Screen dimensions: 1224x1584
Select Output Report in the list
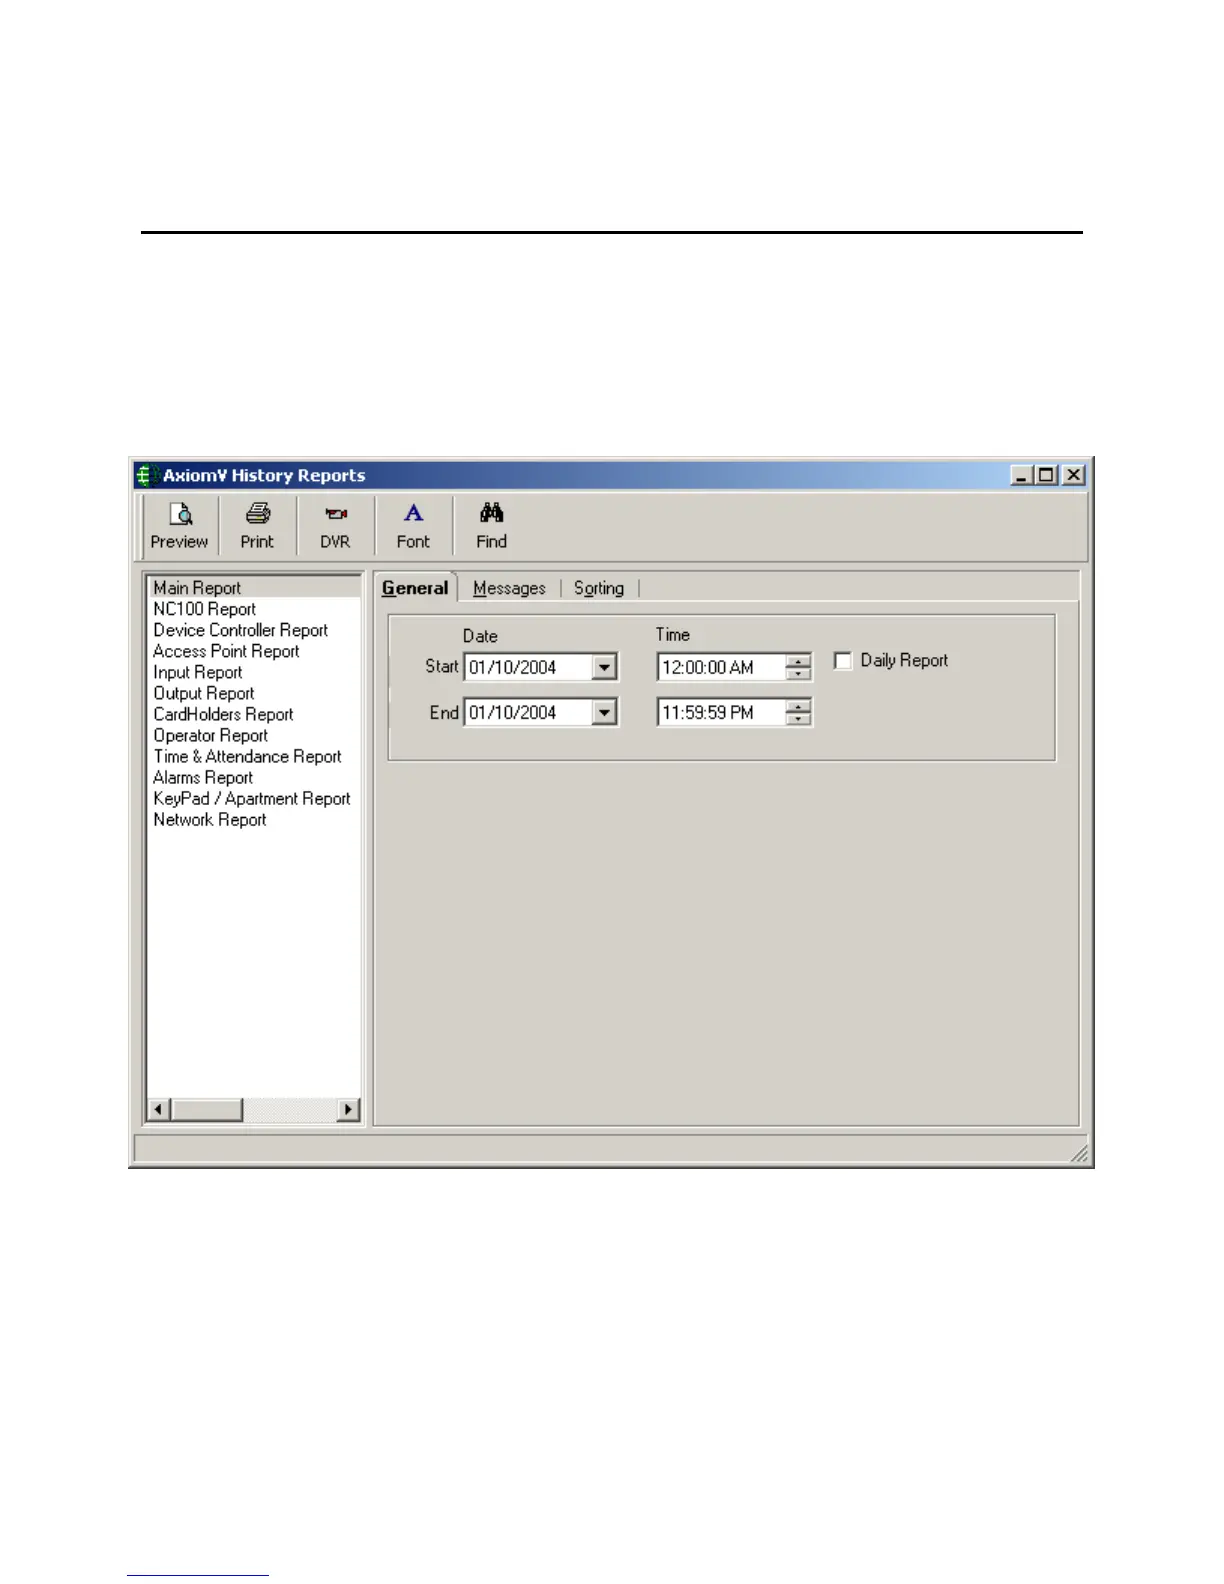click(203, 693)
